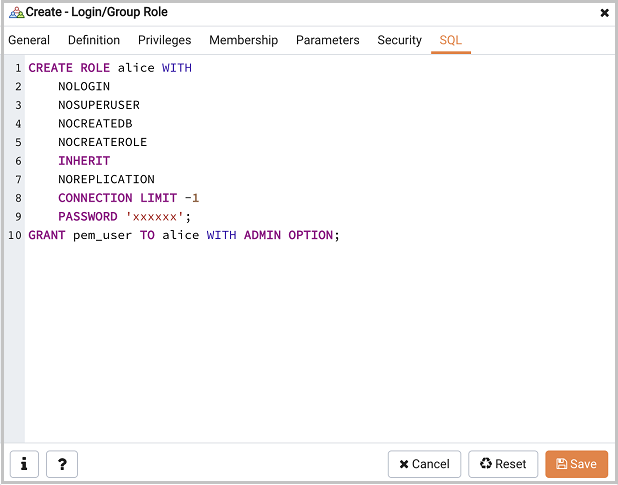Click the info (i) button
The image size is (618, 485).
point(24,464)
